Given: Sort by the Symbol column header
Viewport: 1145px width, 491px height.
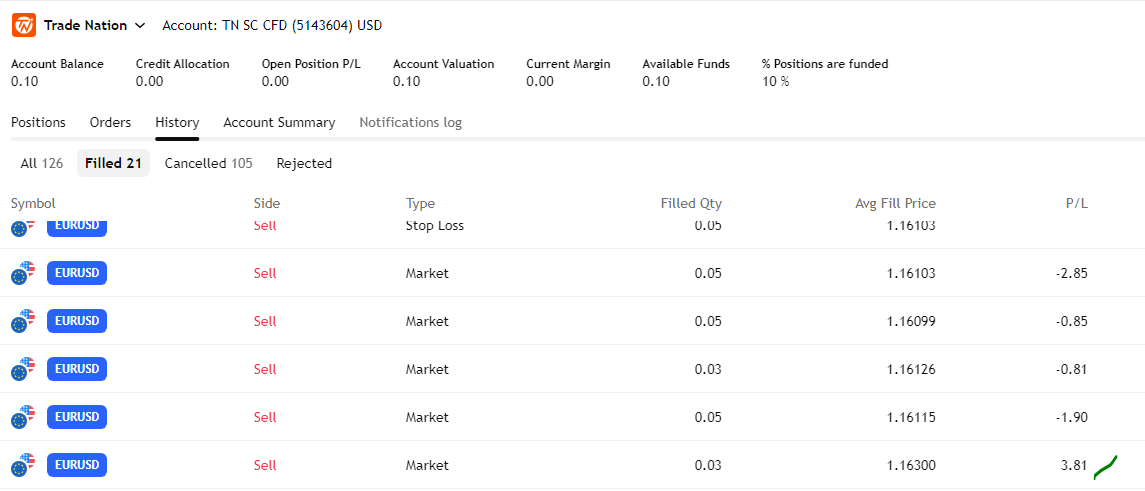Looking at the screenshot, I should click(33, 203).
